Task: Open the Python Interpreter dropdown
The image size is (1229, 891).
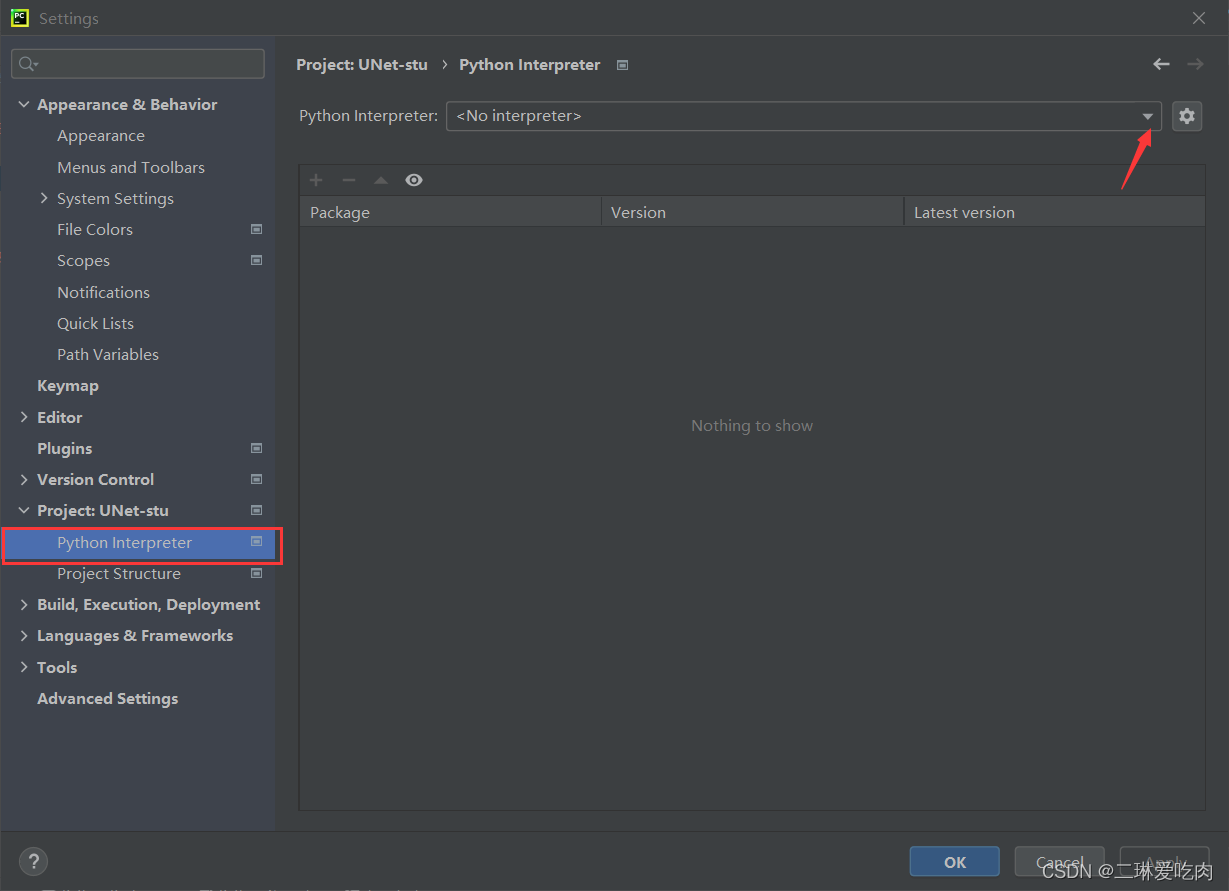Action: tap(1147, 116)
